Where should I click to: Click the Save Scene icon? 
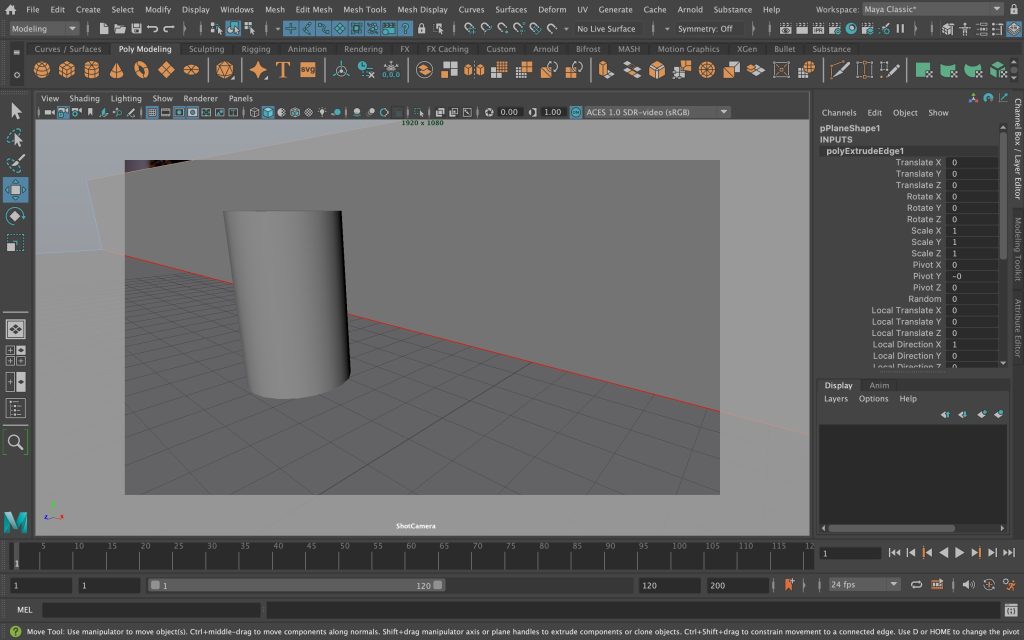[x=136, y=29]
